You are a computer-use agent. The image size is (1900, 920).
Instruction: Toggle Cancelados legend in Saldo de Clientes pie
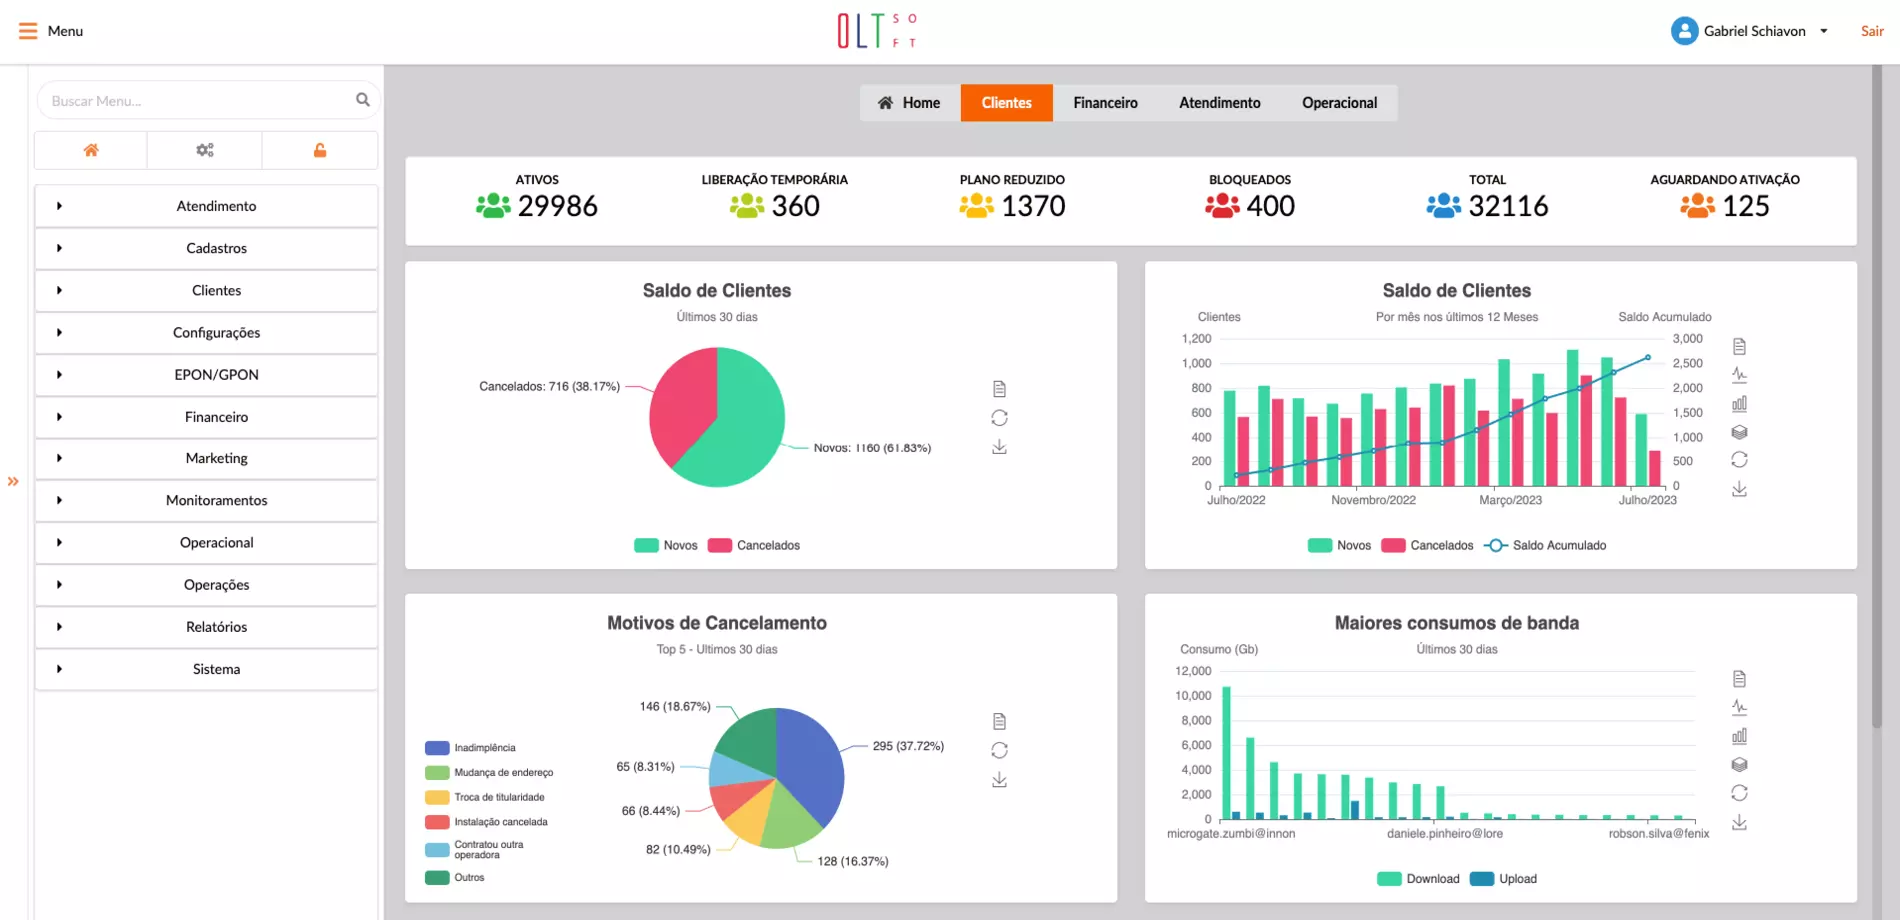[x=754, y=545]
